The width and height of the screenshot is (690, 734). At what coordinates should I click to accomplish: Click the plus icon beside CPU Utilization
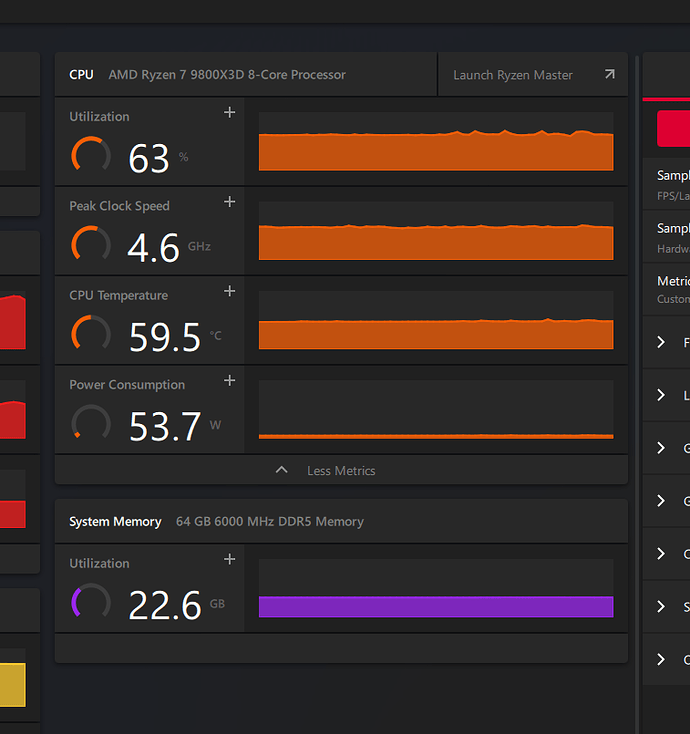229,112
